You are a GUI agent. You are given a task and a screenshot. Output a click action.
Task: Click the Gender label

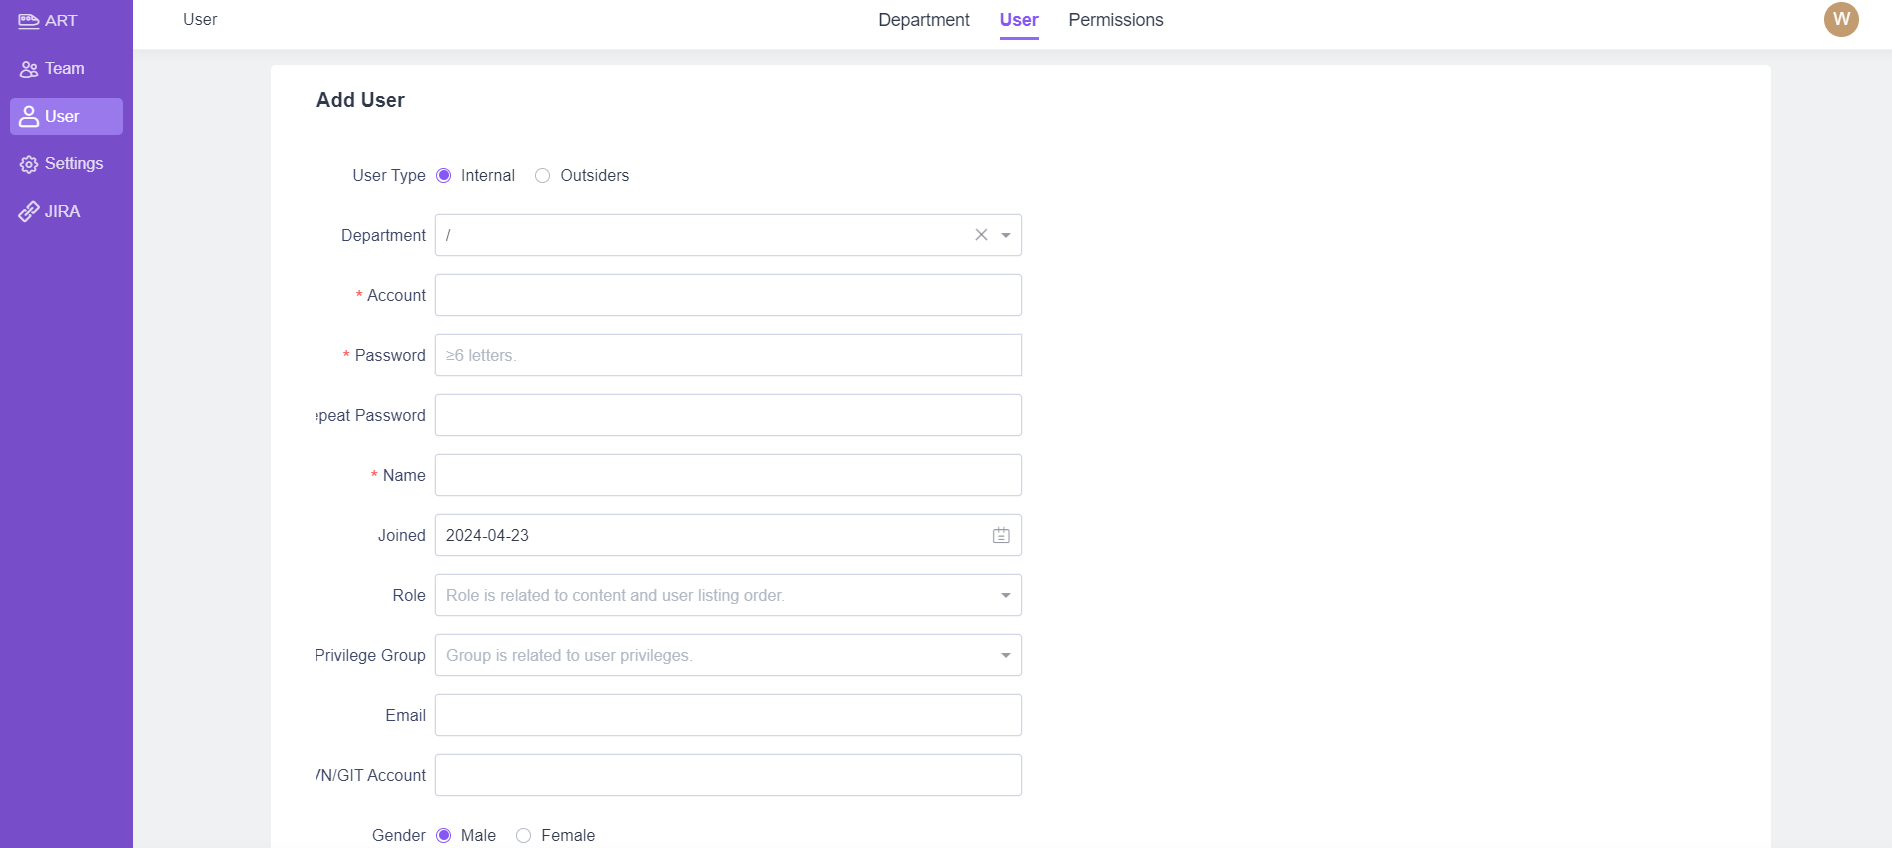(399, 835)
